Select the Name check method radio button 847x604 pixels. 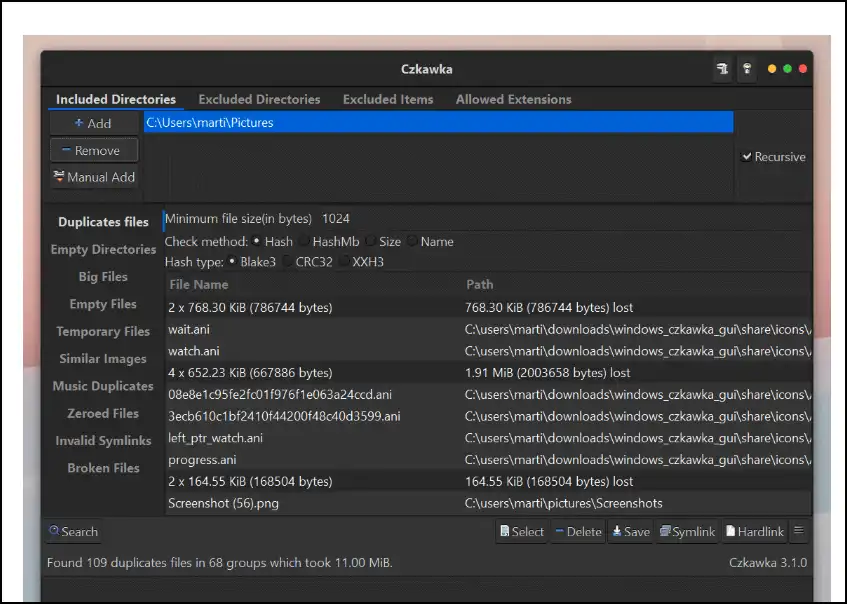pyautogui.click(x=412, y=241)
